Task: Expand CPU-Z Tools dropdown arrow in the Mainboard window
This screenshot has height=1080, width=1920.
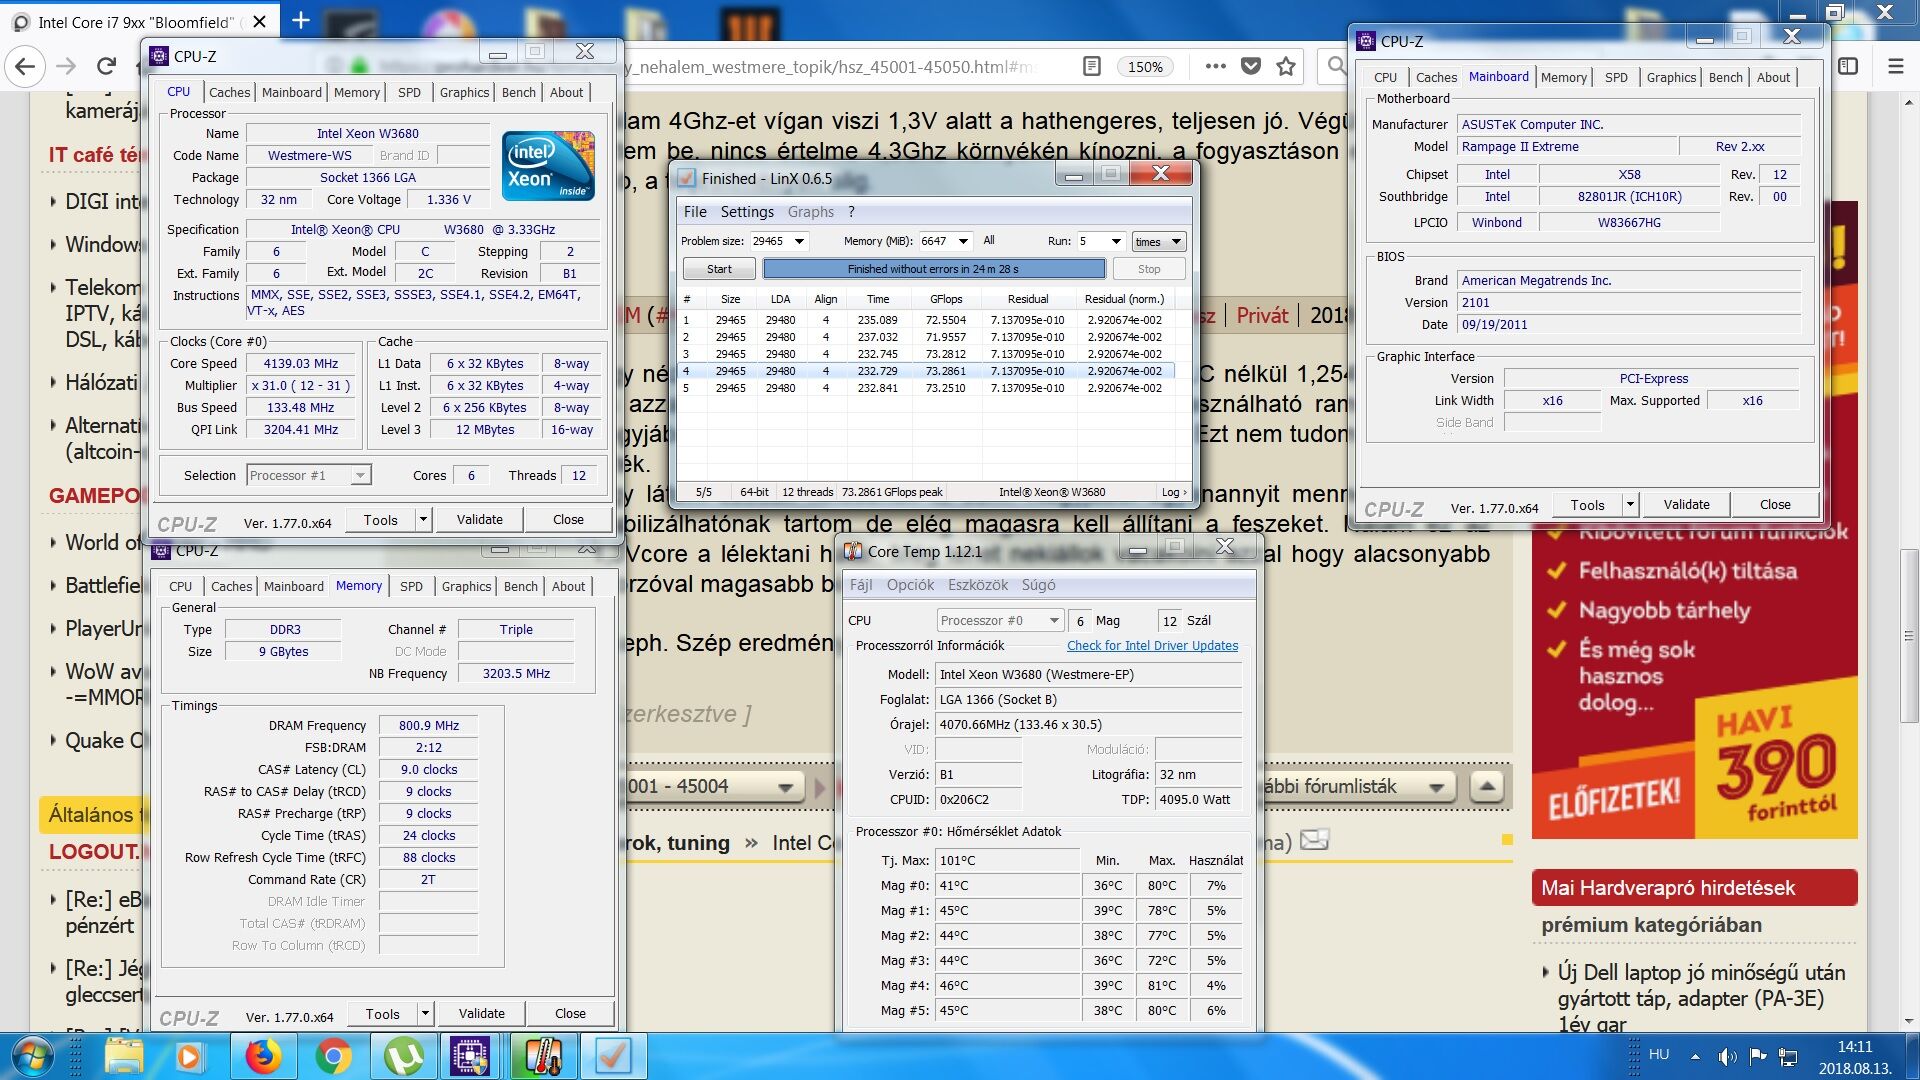Action: (x=1630, y=505)
